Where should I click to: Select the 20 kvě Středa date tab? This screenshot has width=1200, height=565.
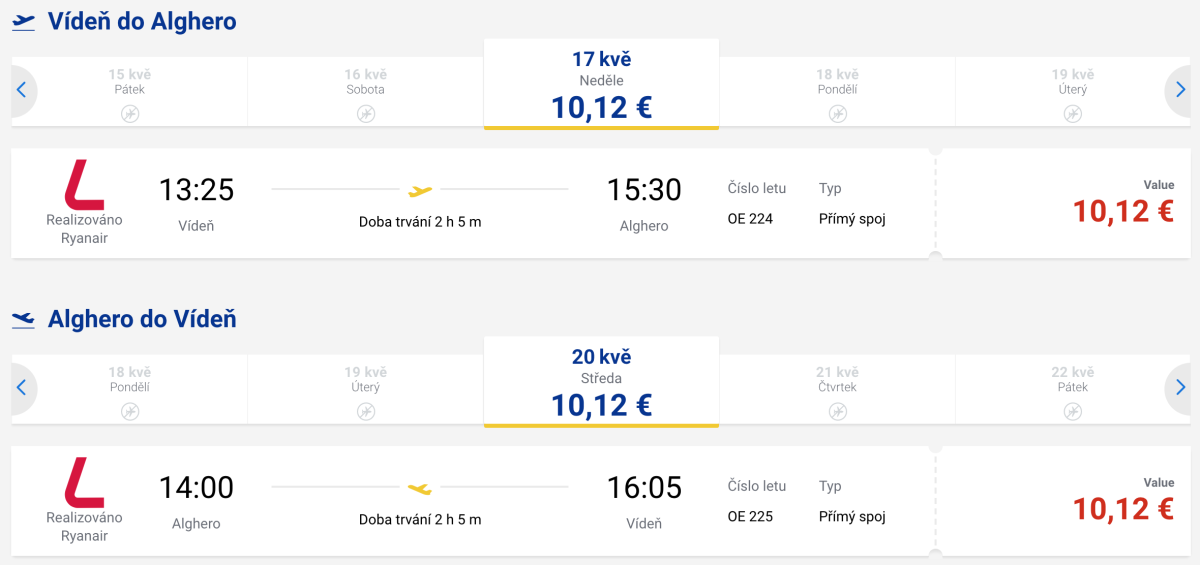(601, 383)
